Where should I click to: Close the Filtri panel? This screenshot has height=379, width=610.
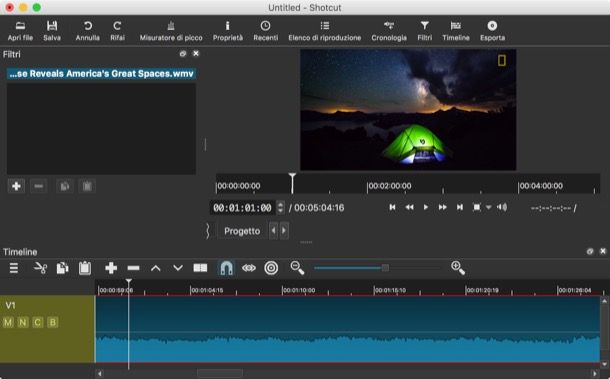(x=196, y=53)
